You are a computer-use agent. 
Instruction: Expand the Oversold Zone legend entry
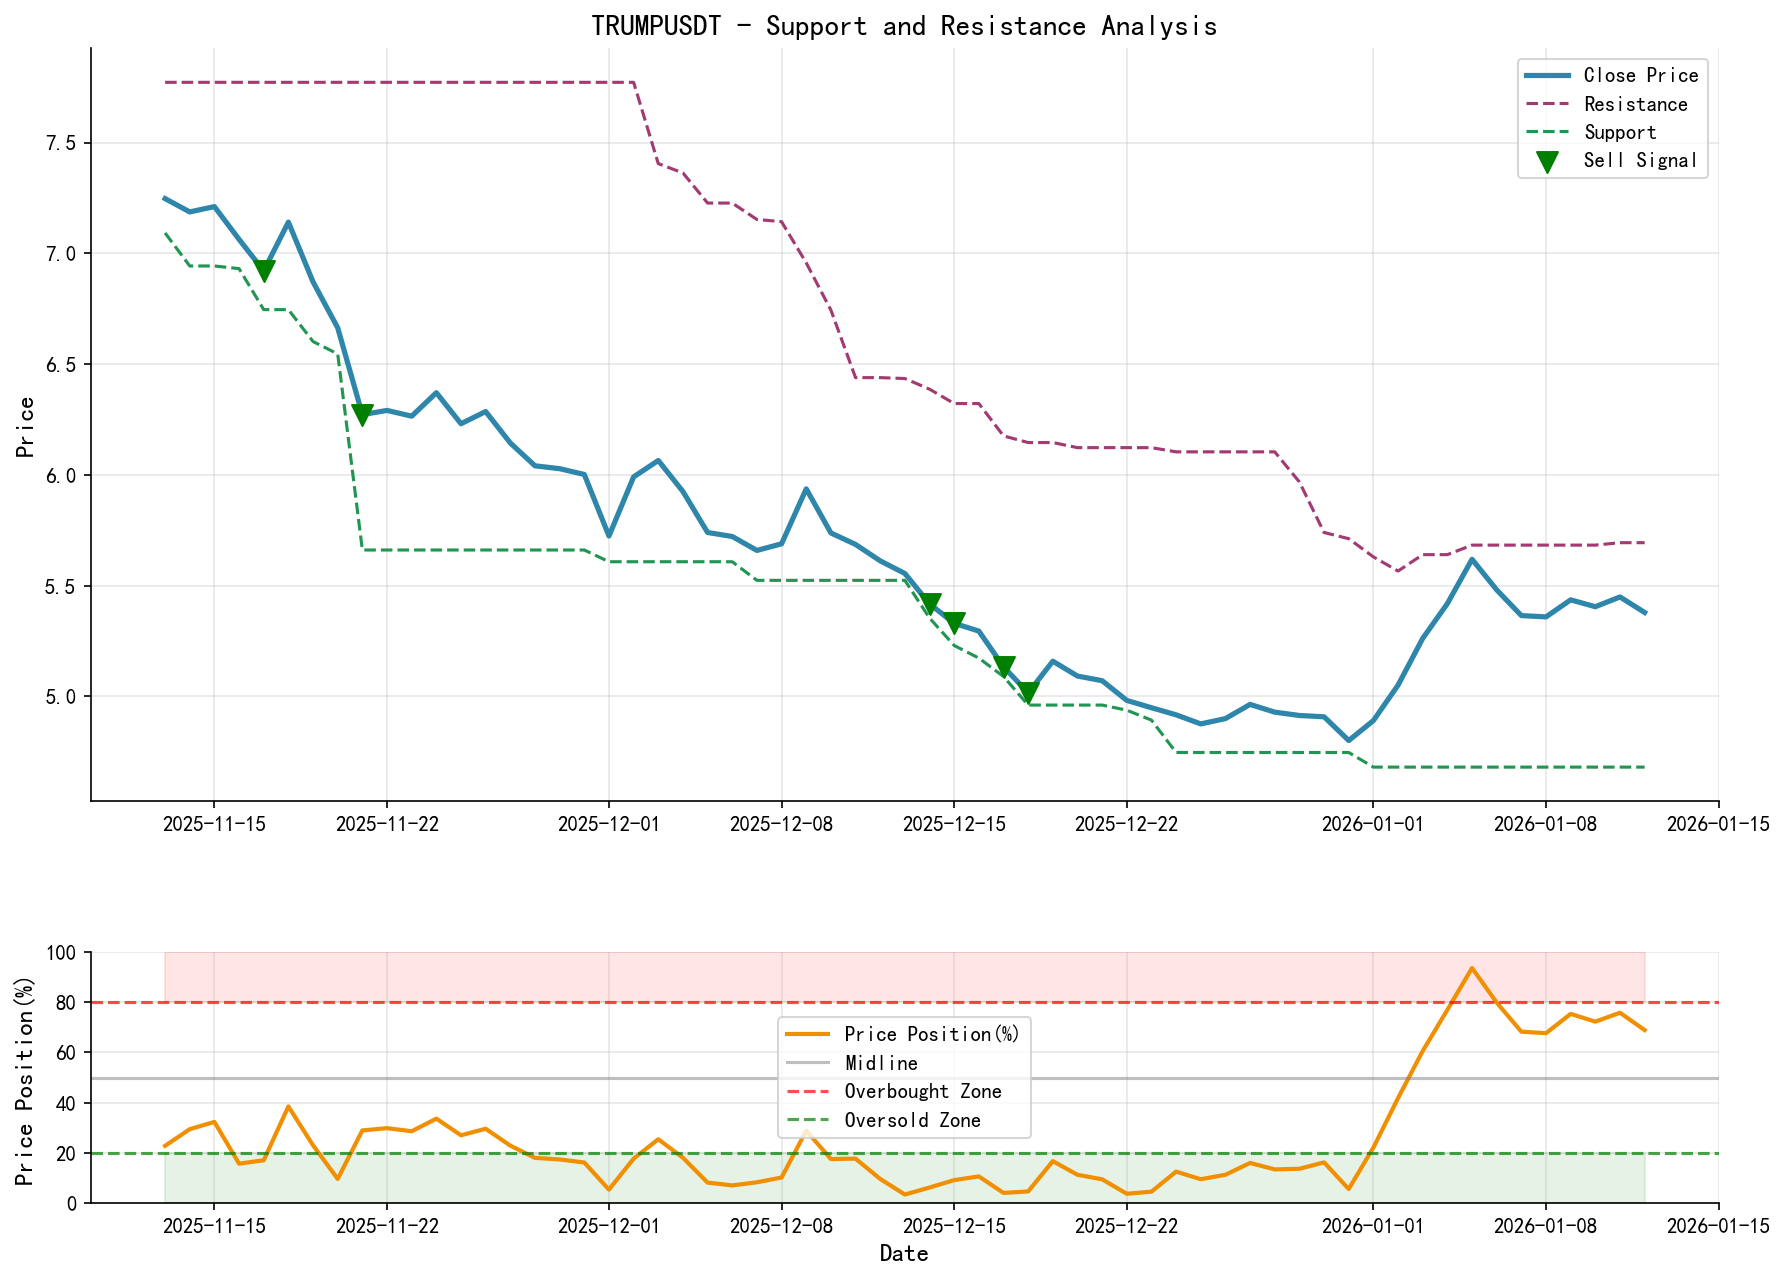pos(911,1120)
